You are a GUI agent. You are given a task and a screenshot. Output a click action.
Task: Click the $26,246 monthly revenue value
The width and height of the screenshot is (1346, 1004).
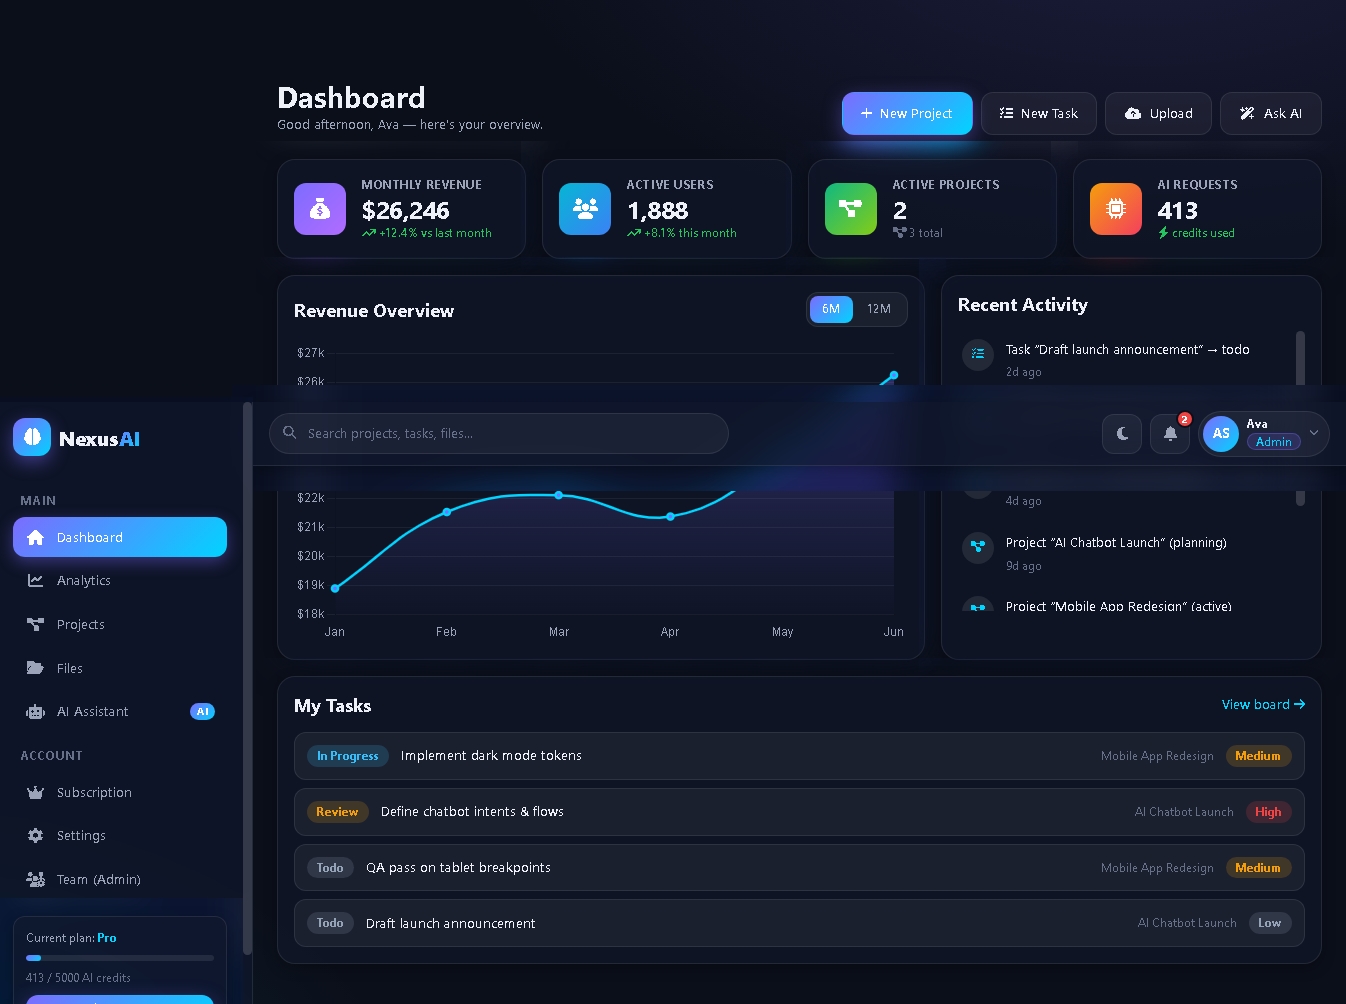[x=405, y=211]
